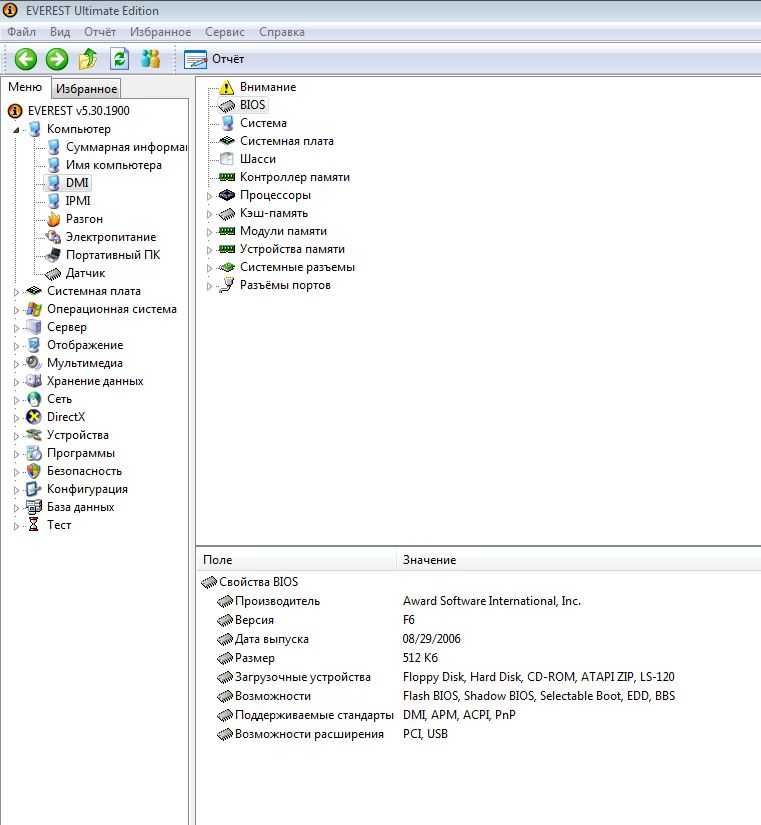This screenshot has height=825, width=761.
Task: Generate a report with the Отчёт toolbar button
Action: tap(214, 59)
